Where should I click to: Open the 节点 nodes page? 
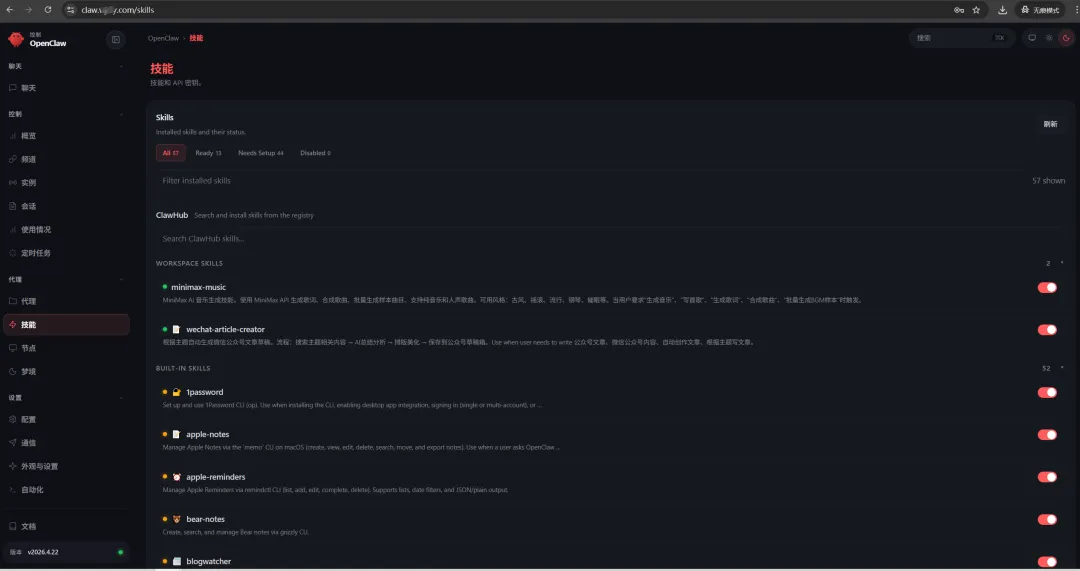click(x=66, y=348)
